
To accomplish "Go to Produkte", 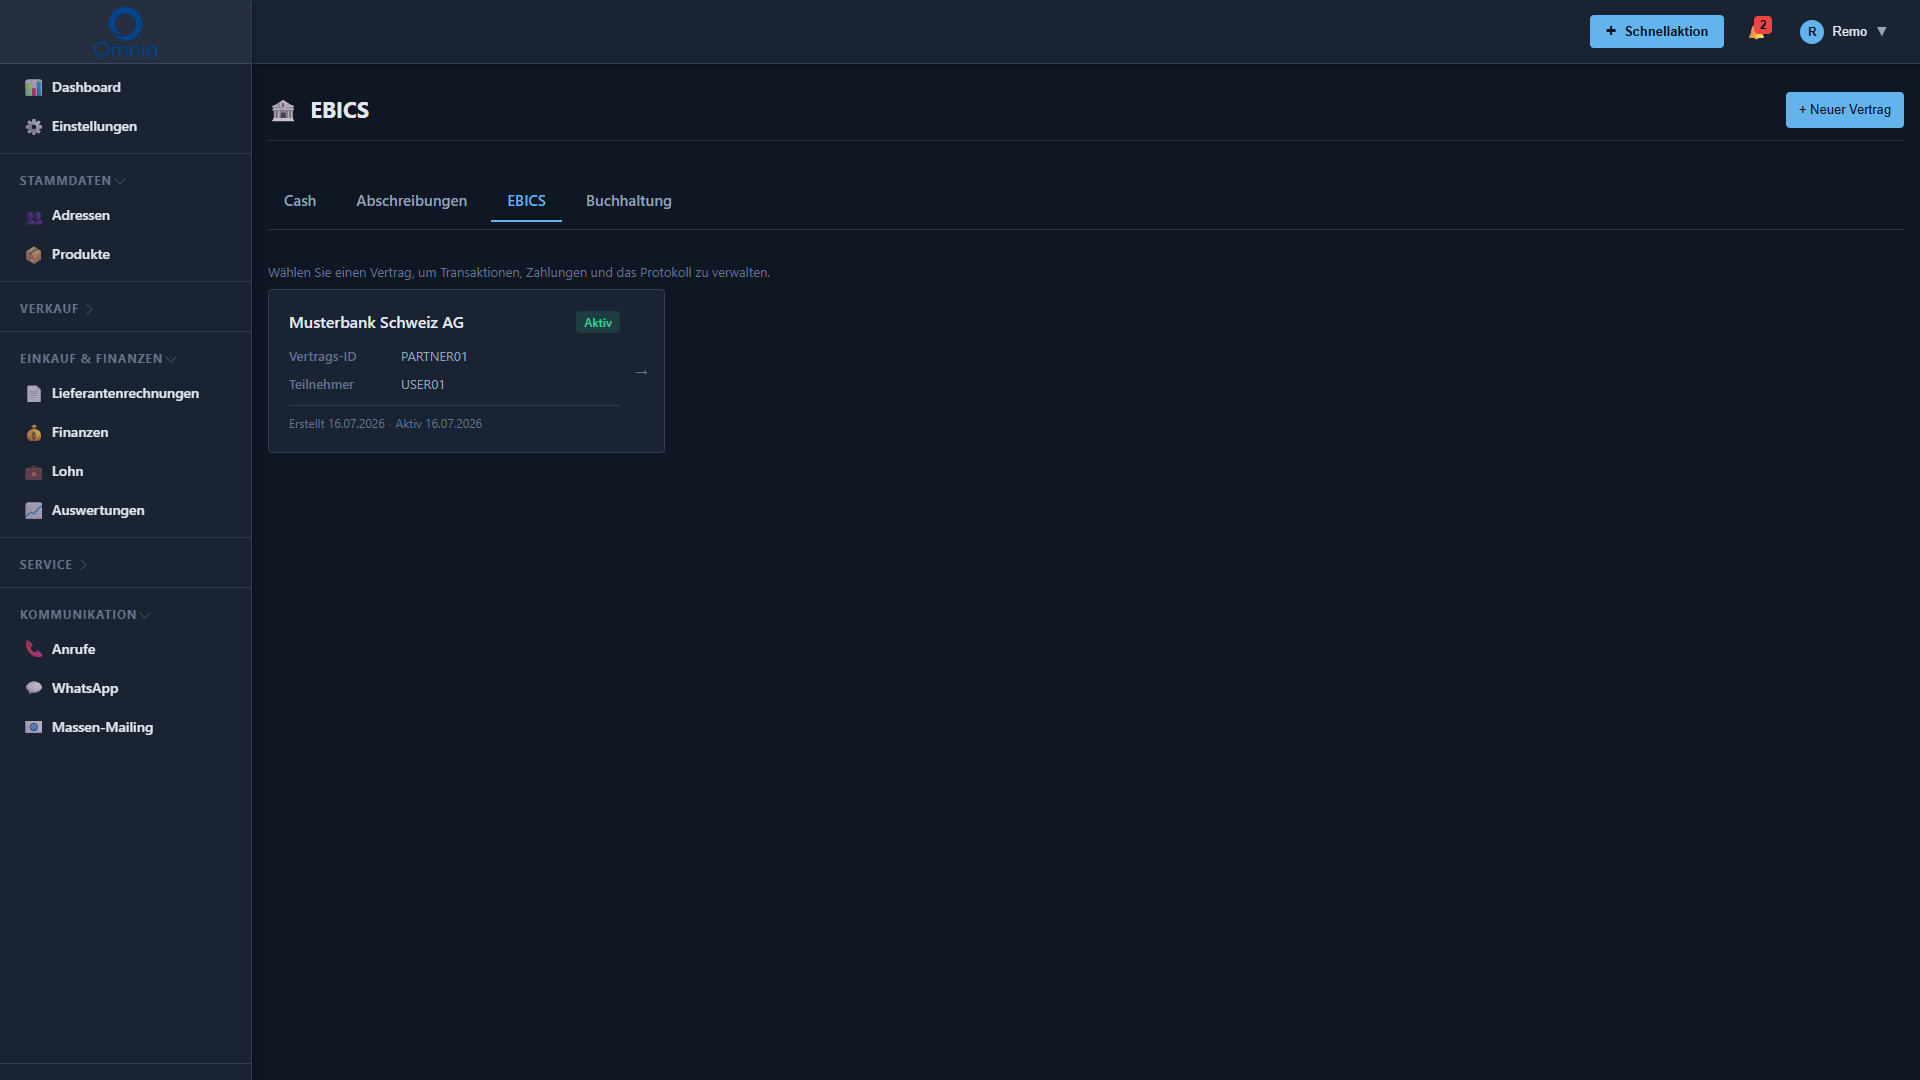I will [x=81, y=255].
